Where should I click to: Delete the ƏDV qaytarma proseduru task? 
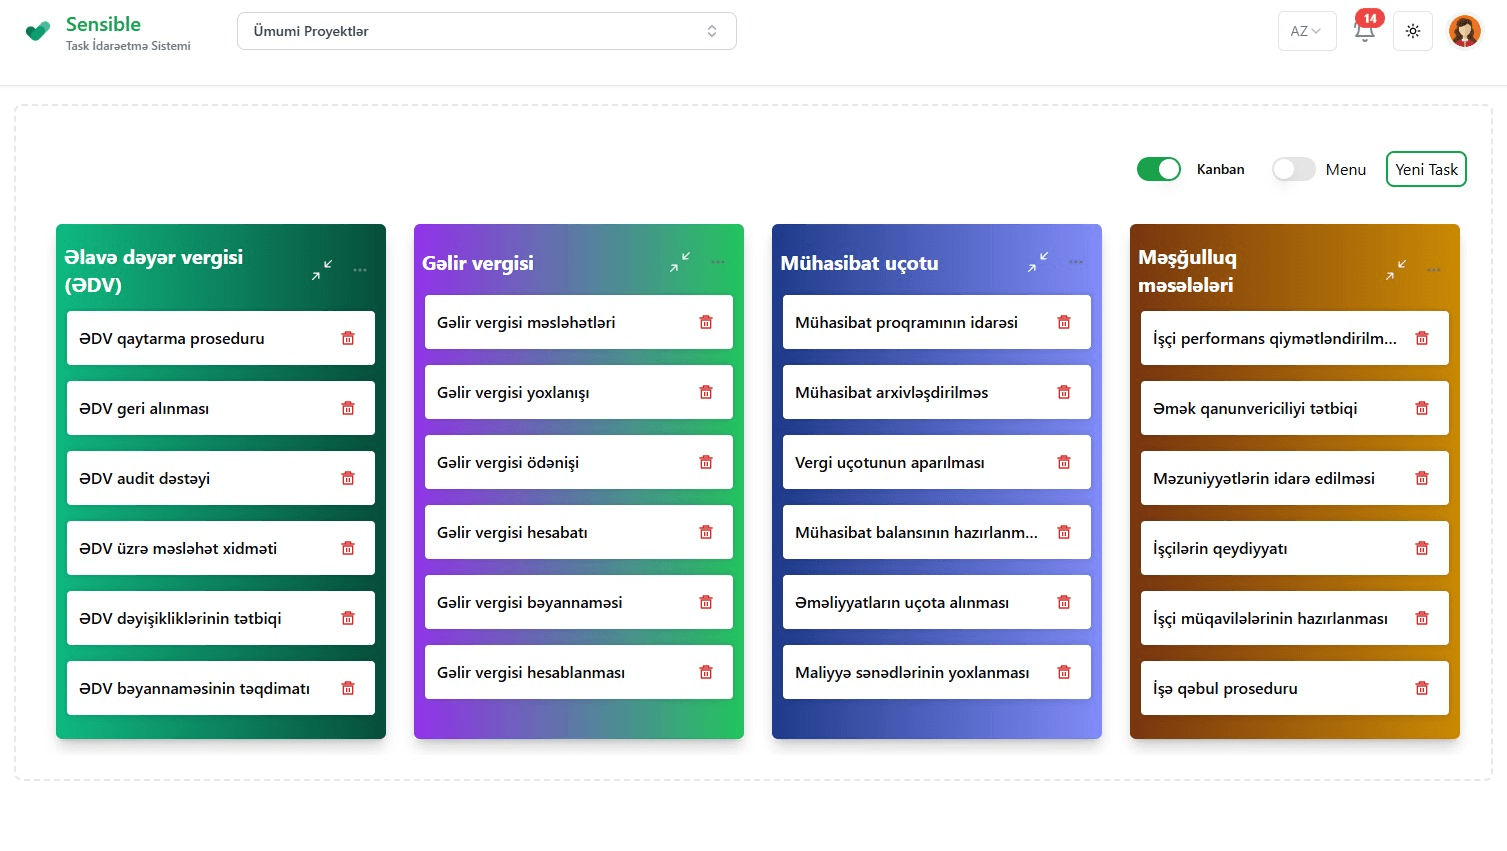tap(348, 338)
